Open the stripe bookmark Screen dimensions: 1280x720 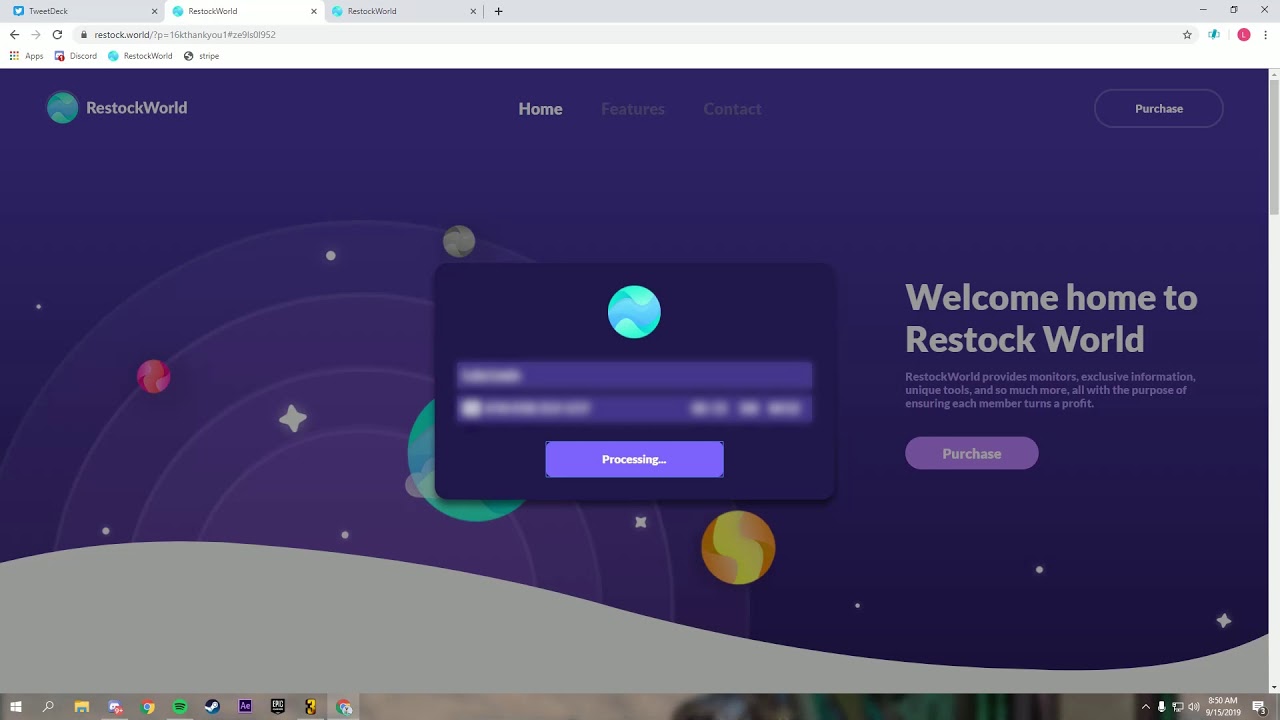coord(202,56)
